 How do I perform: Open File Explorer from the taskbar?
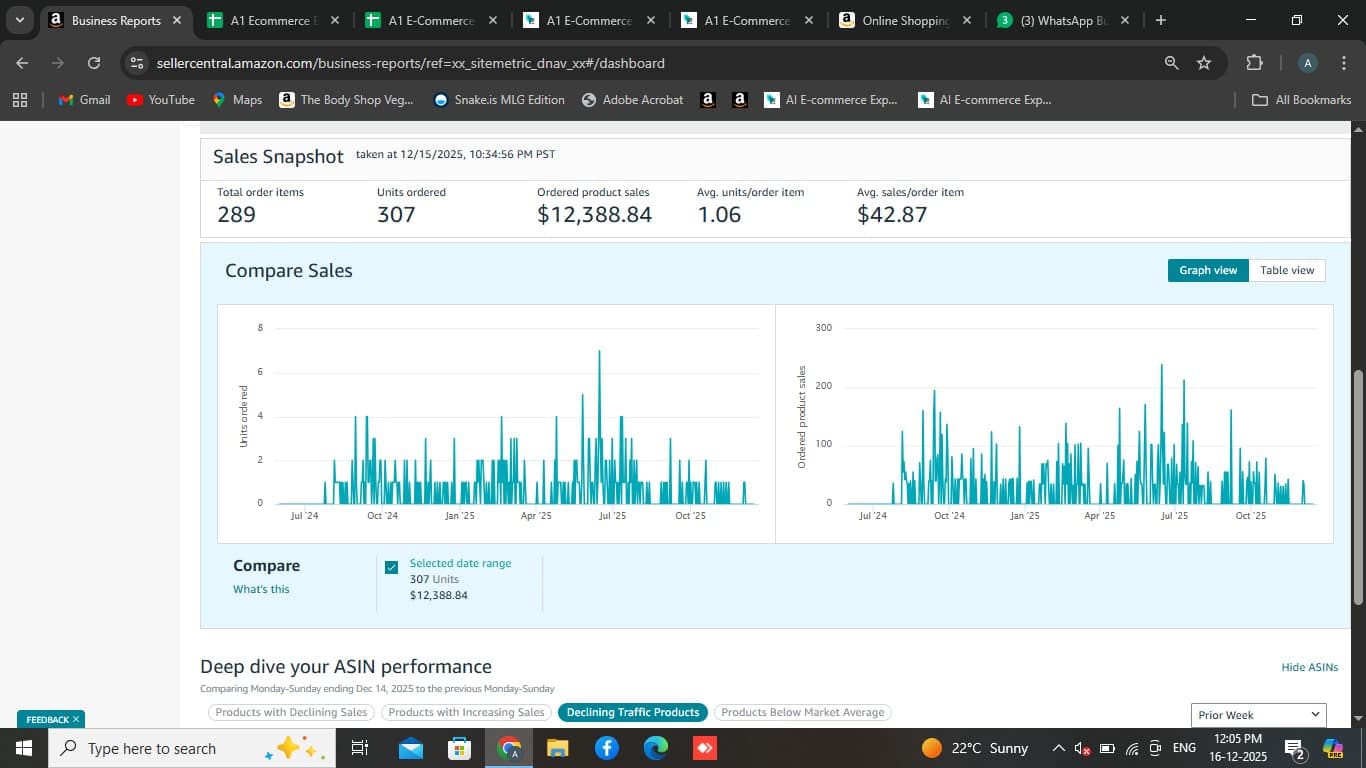557,748
